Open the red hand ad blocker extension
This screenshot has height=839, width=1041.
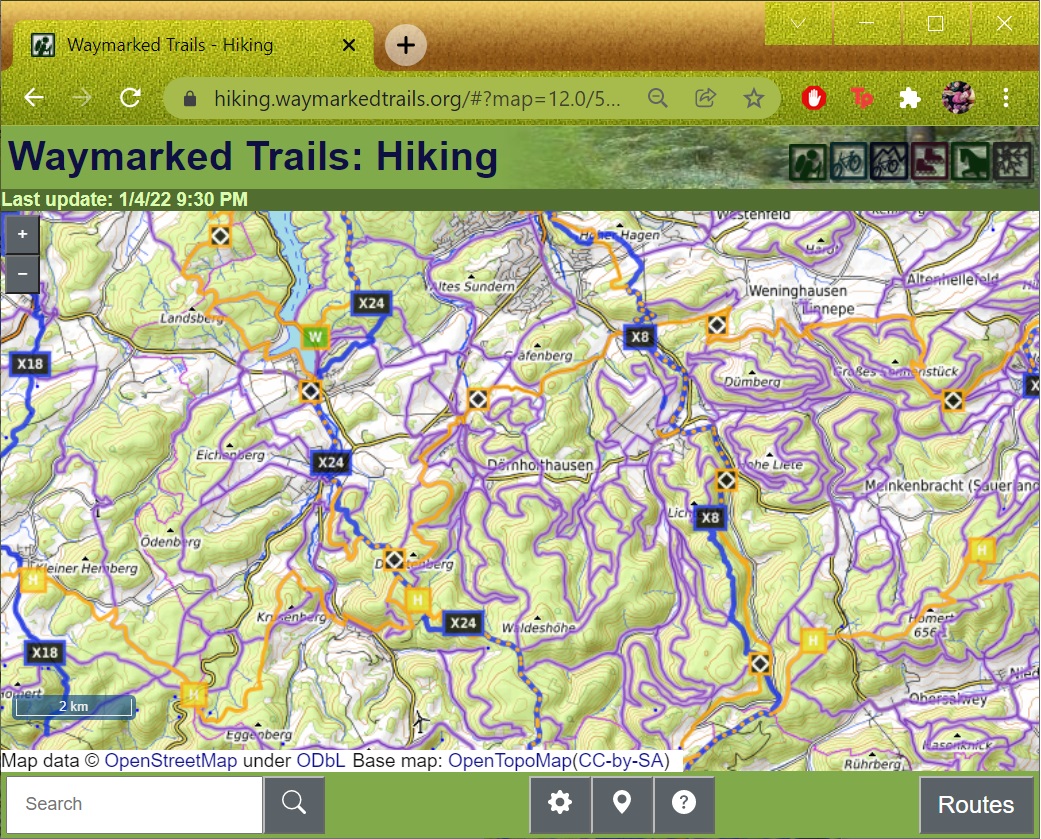click(x=813, y=98)
